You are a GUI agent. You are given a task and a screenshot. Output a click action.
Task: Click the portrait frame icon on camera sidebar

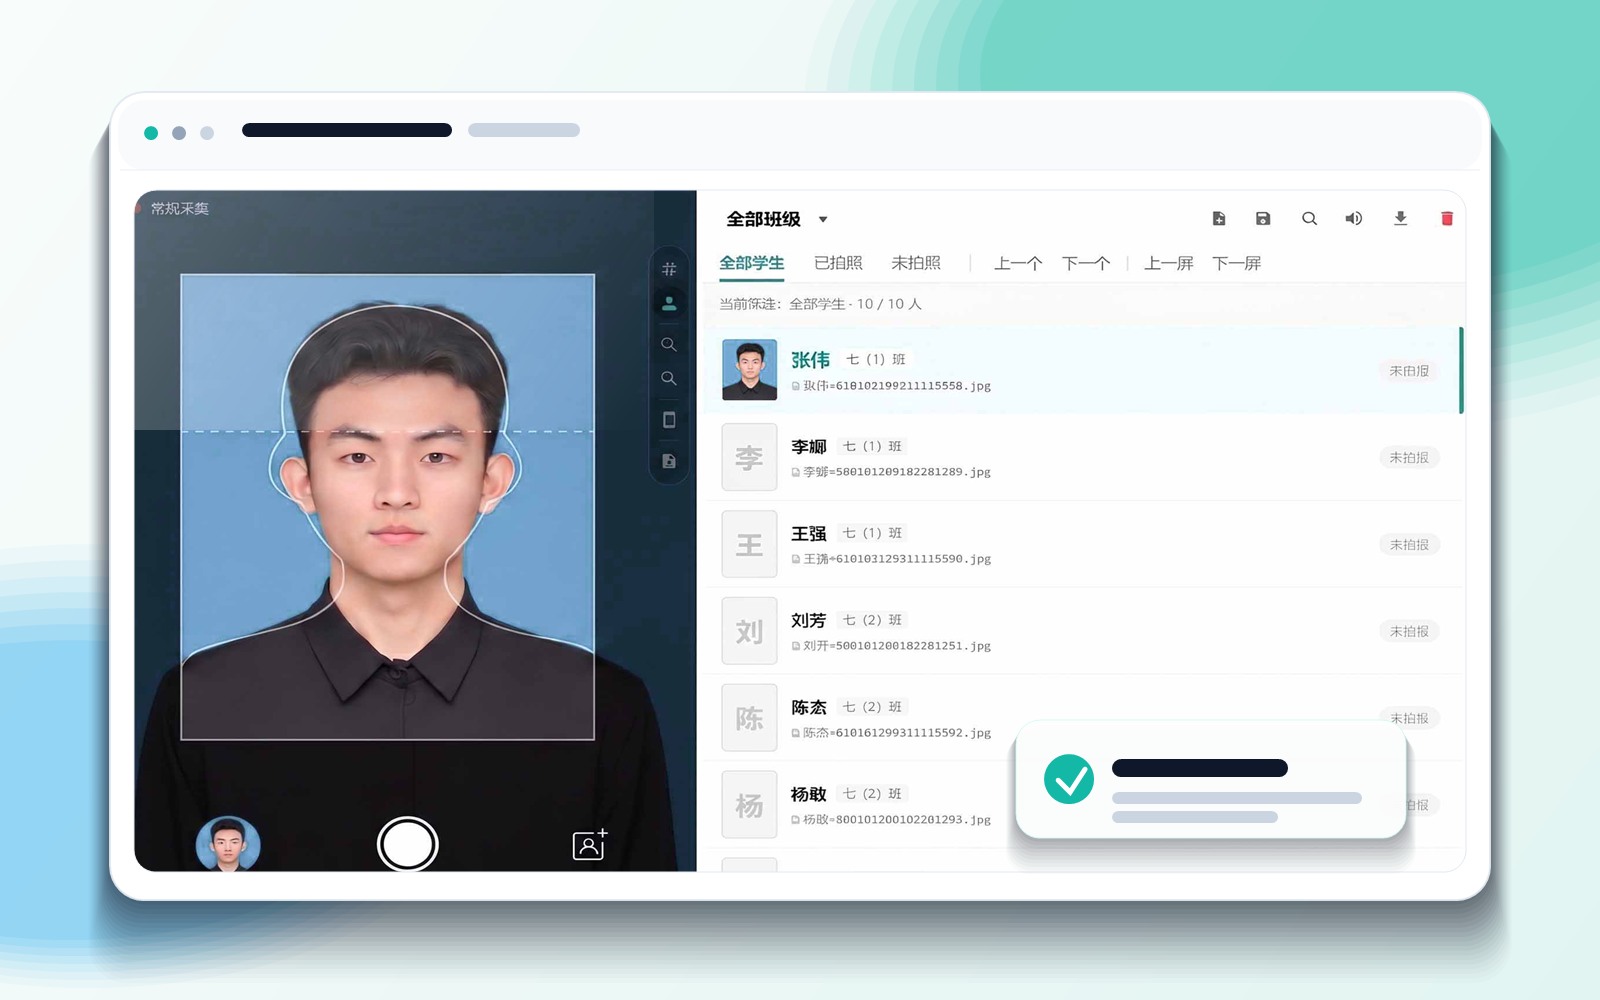click(x=669, y=420)
